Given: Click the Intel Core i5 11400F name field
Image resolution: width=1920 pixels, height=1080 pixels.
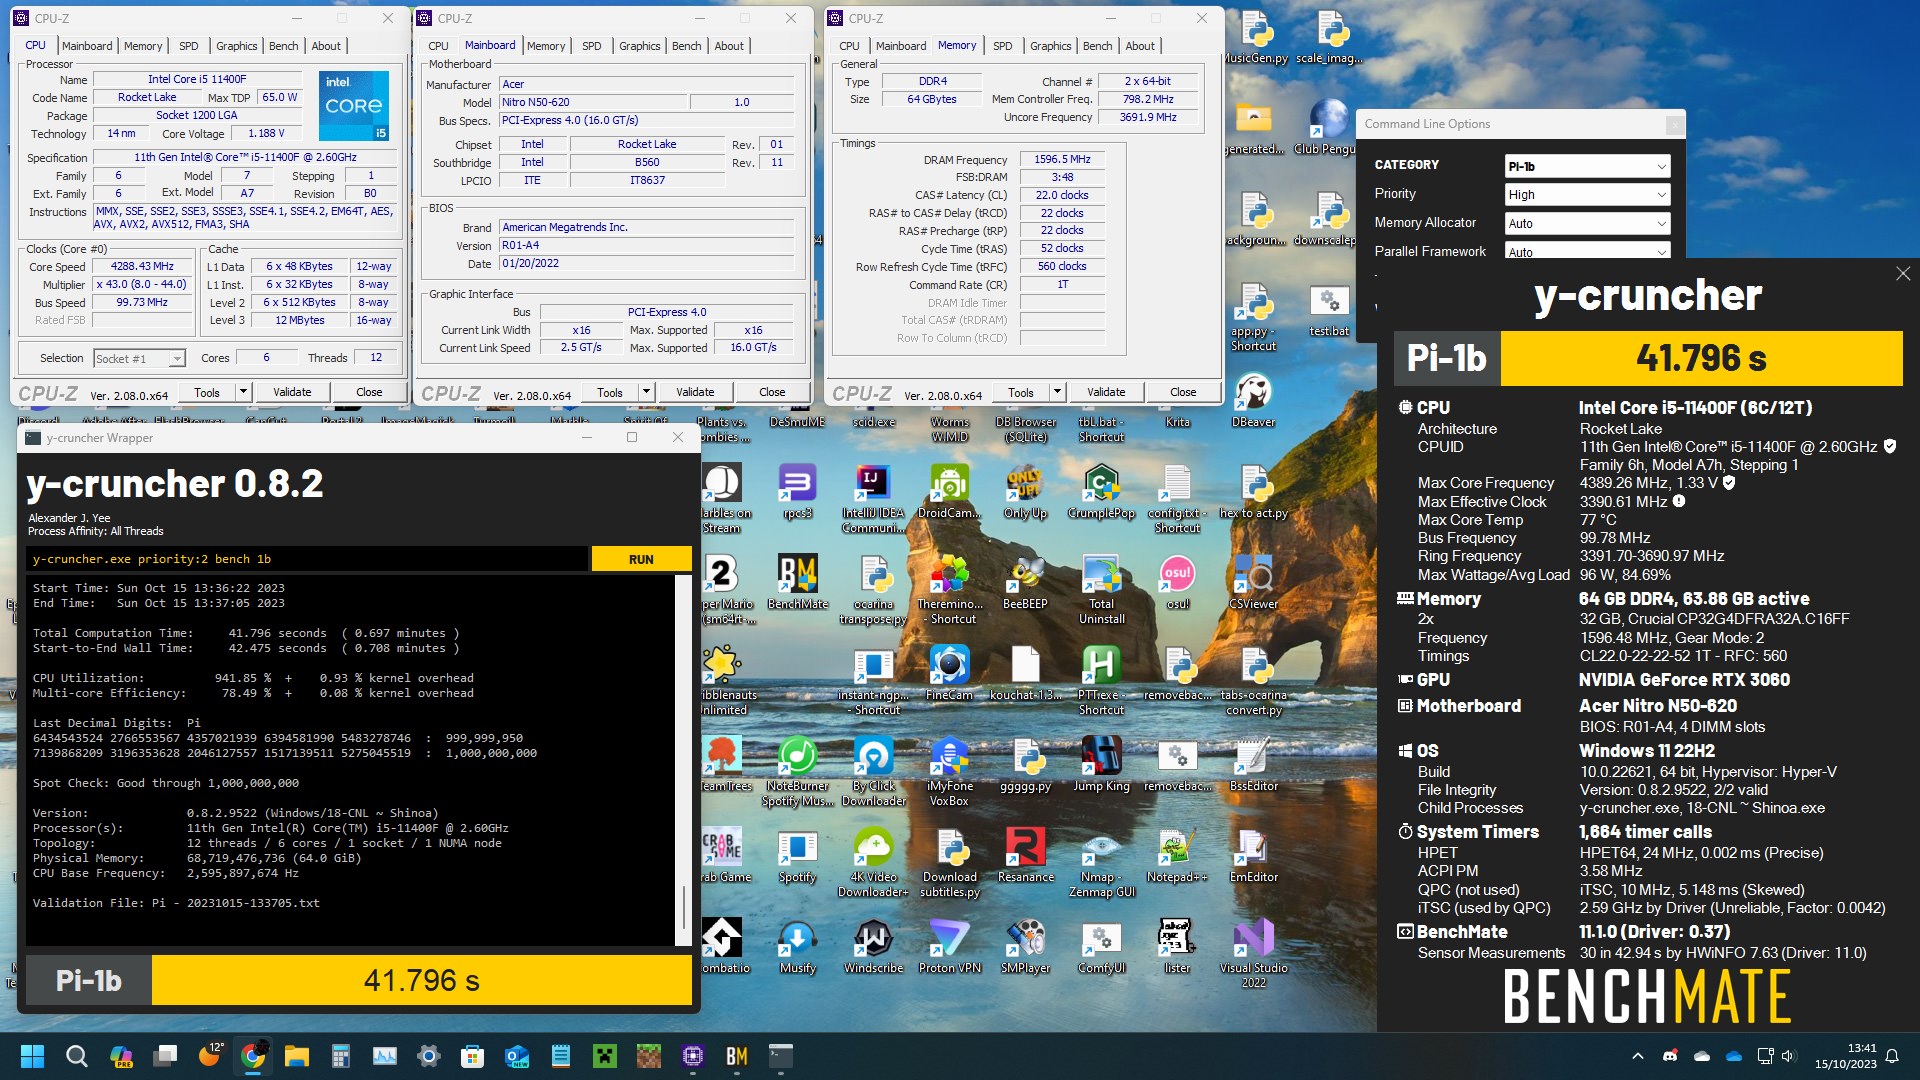Looking at the screenshot, I should pyautogui.click(x=197, y=79).
